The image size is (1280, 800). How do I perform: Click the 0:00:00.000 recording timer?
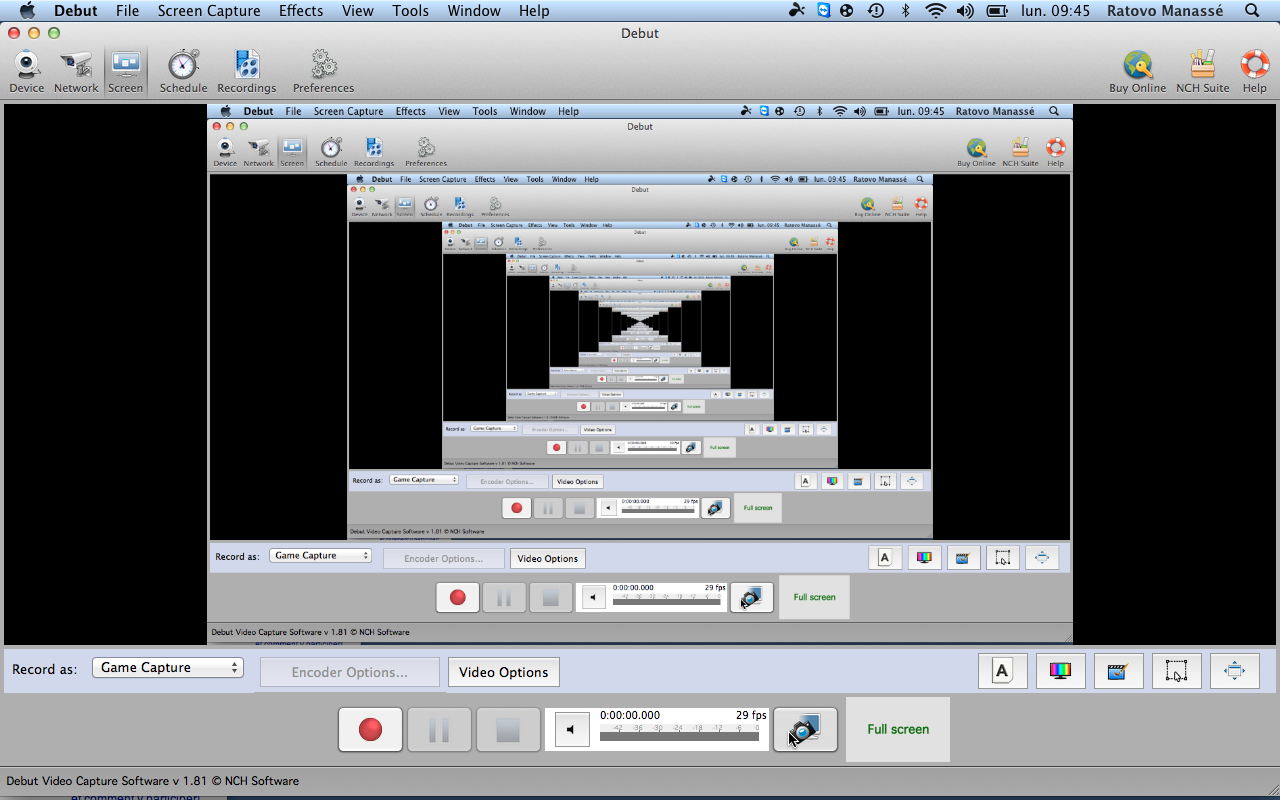pyautogui.click(x=630, y=716)
